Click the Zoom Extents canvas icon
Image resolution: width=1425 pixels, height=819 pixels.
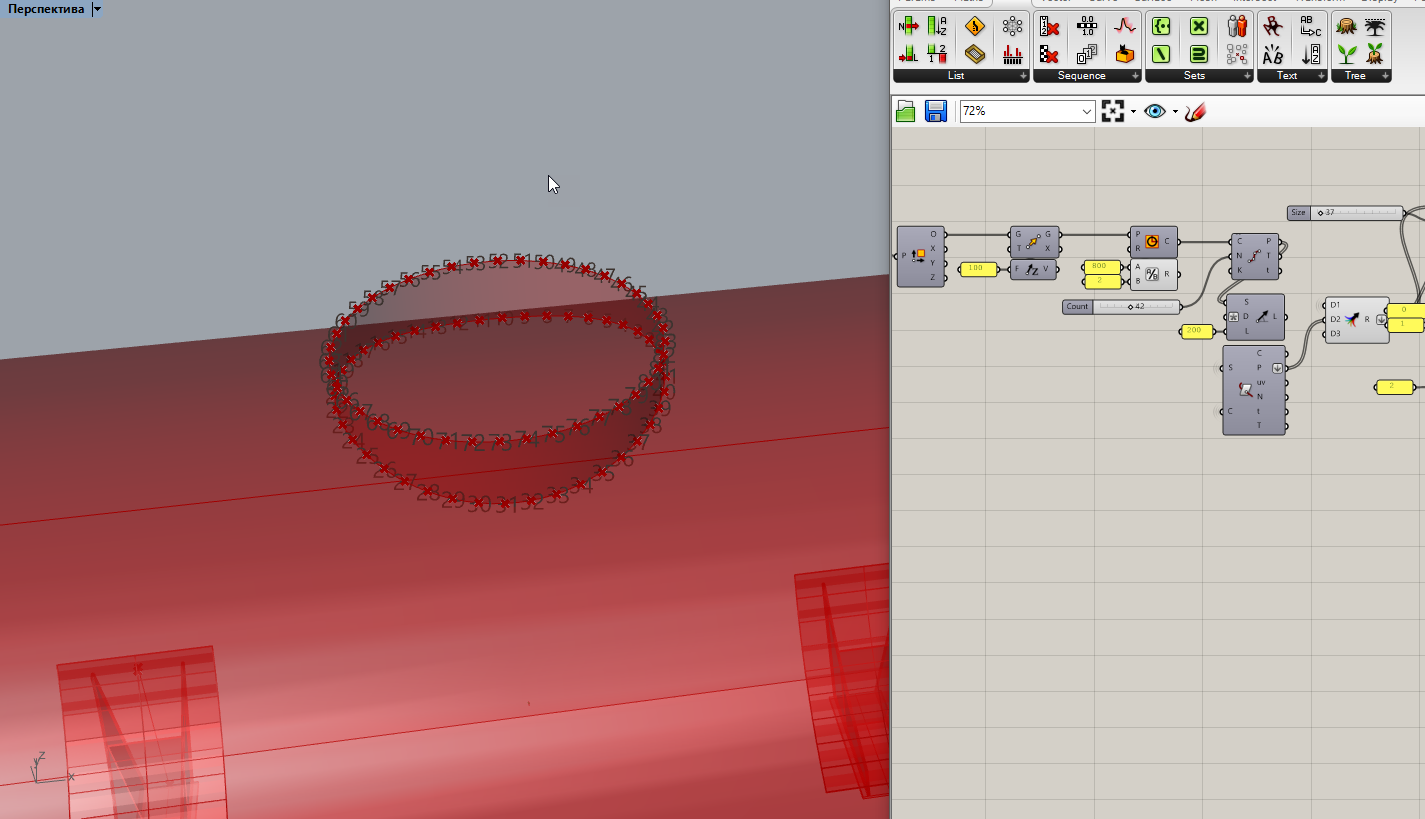pos(1113,111)
